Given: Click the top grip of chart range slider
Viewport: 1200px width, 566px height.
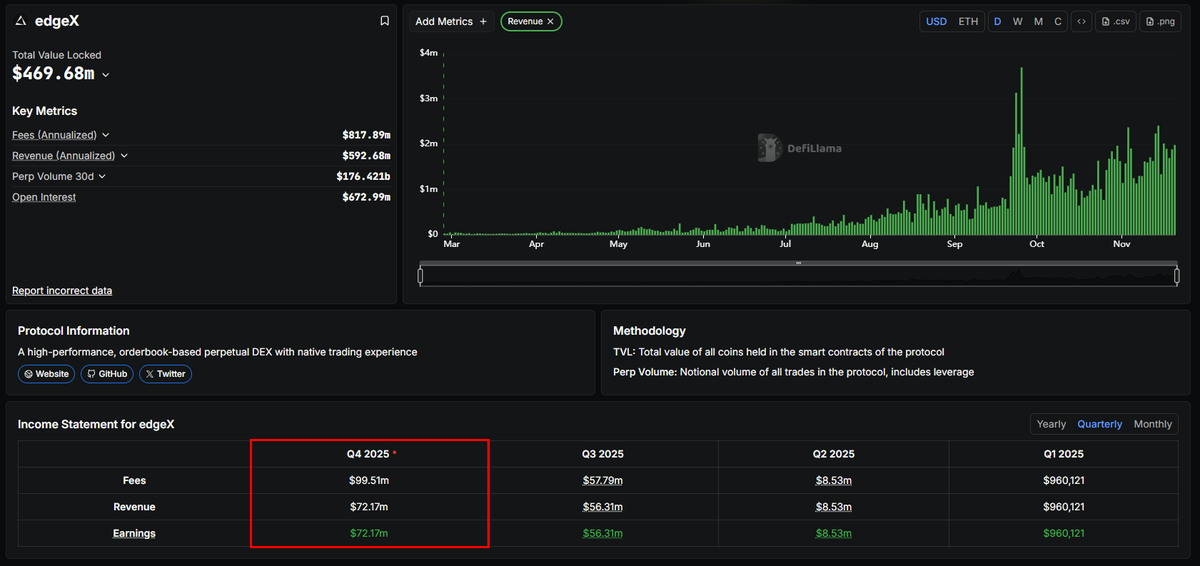Looking at the screenshot, I should tap(799, 263).
